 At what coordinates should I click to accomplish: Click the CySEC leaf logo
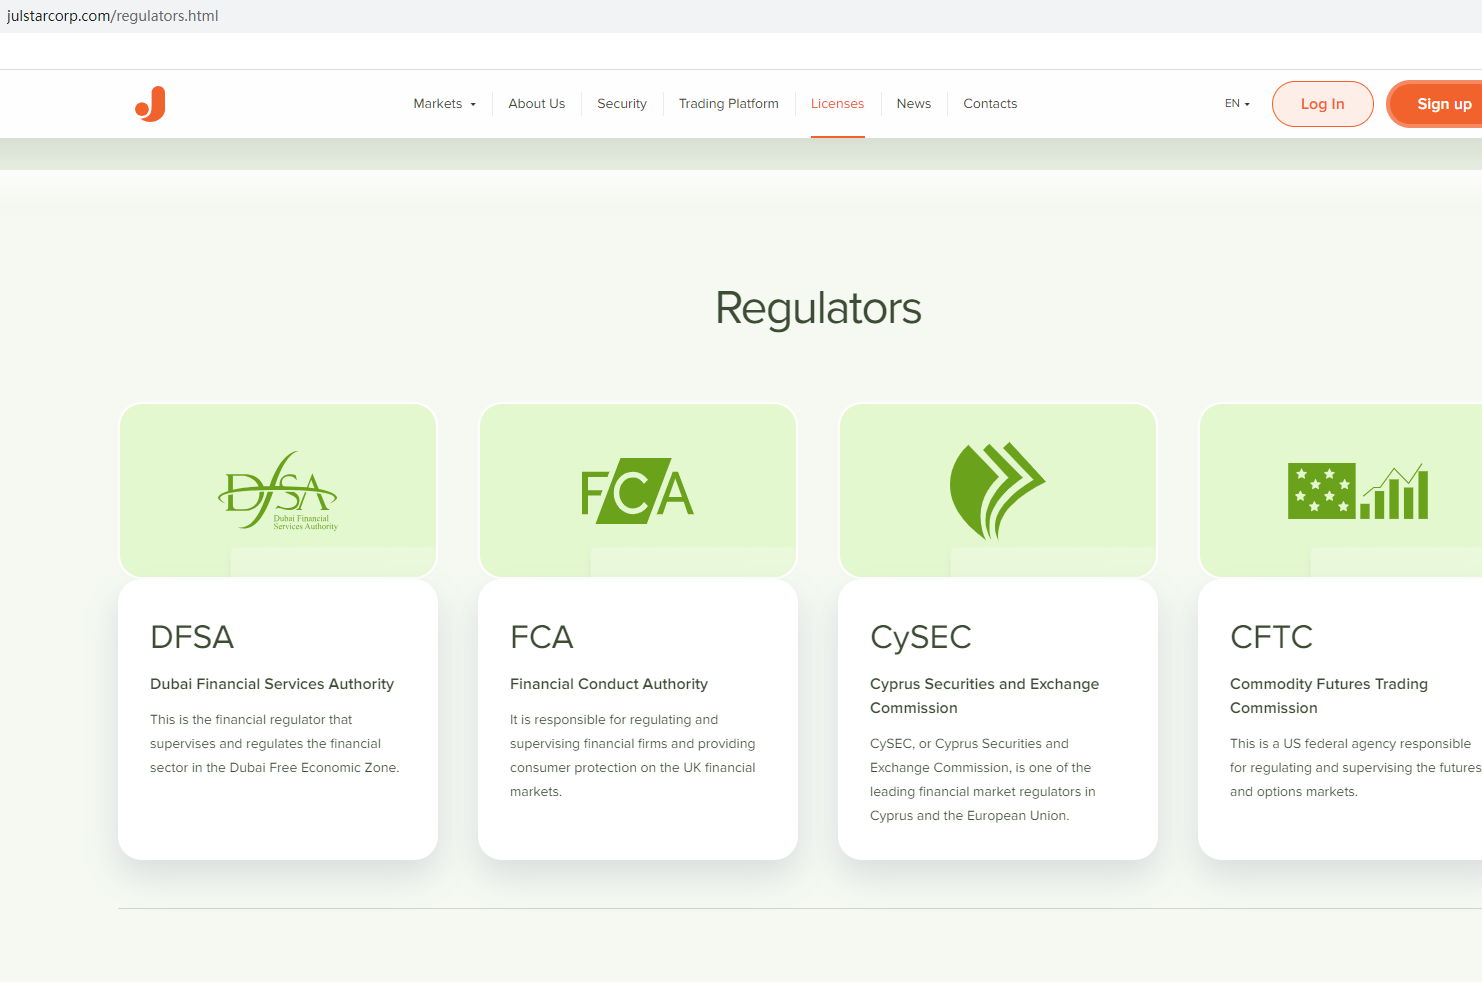[997, 491]
